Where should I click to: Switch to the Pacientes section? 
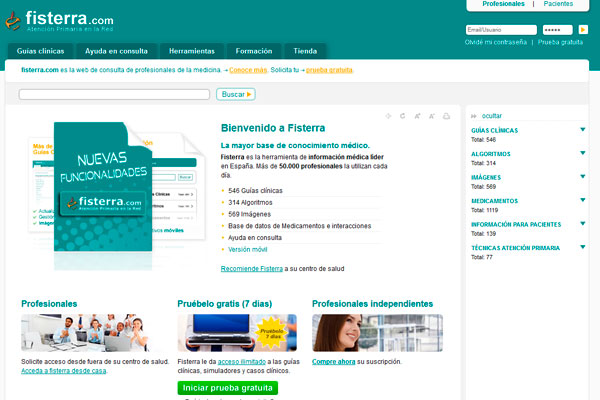pos(558,4)
